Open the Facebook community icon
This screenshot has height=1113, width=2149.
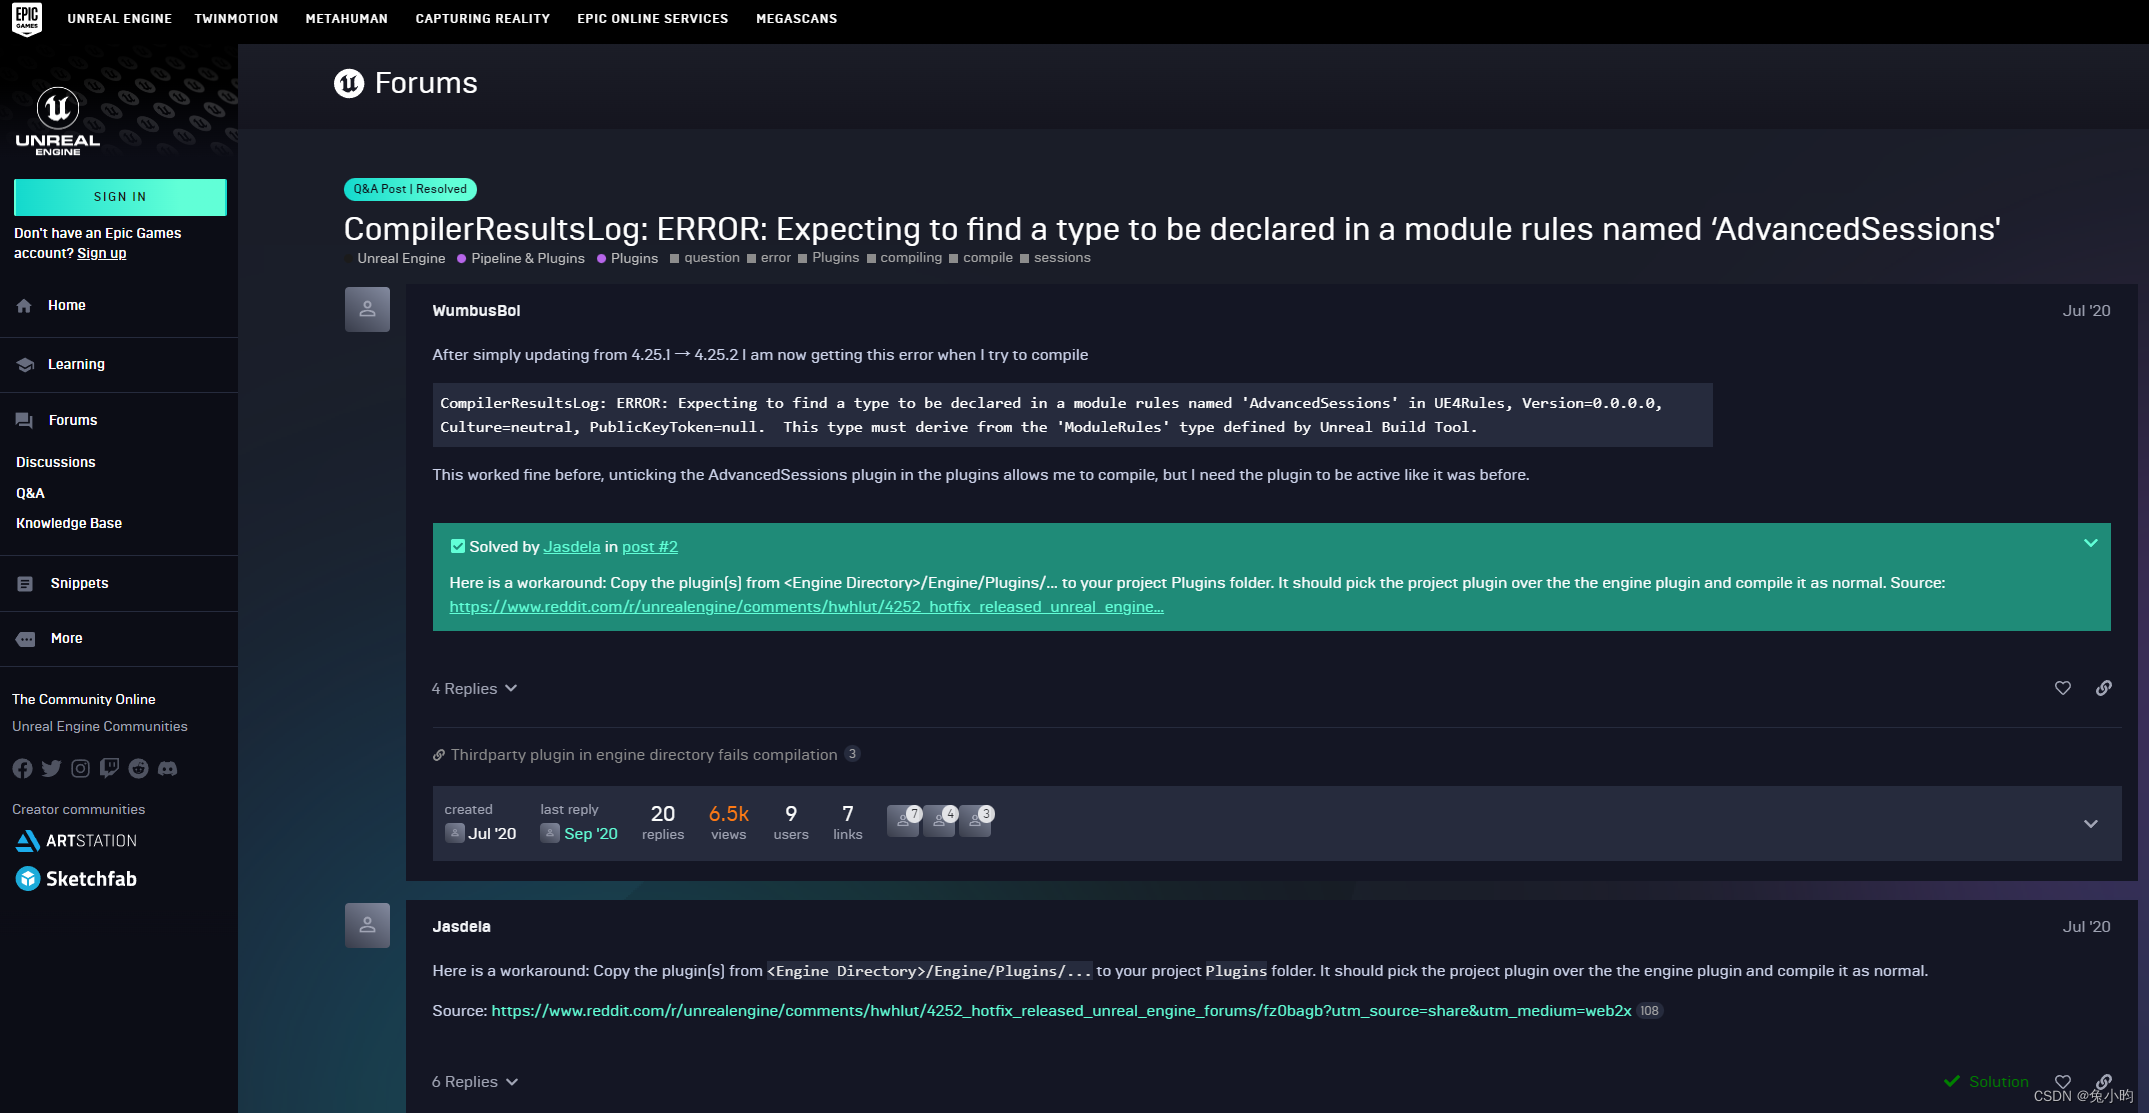coord(22,768)
